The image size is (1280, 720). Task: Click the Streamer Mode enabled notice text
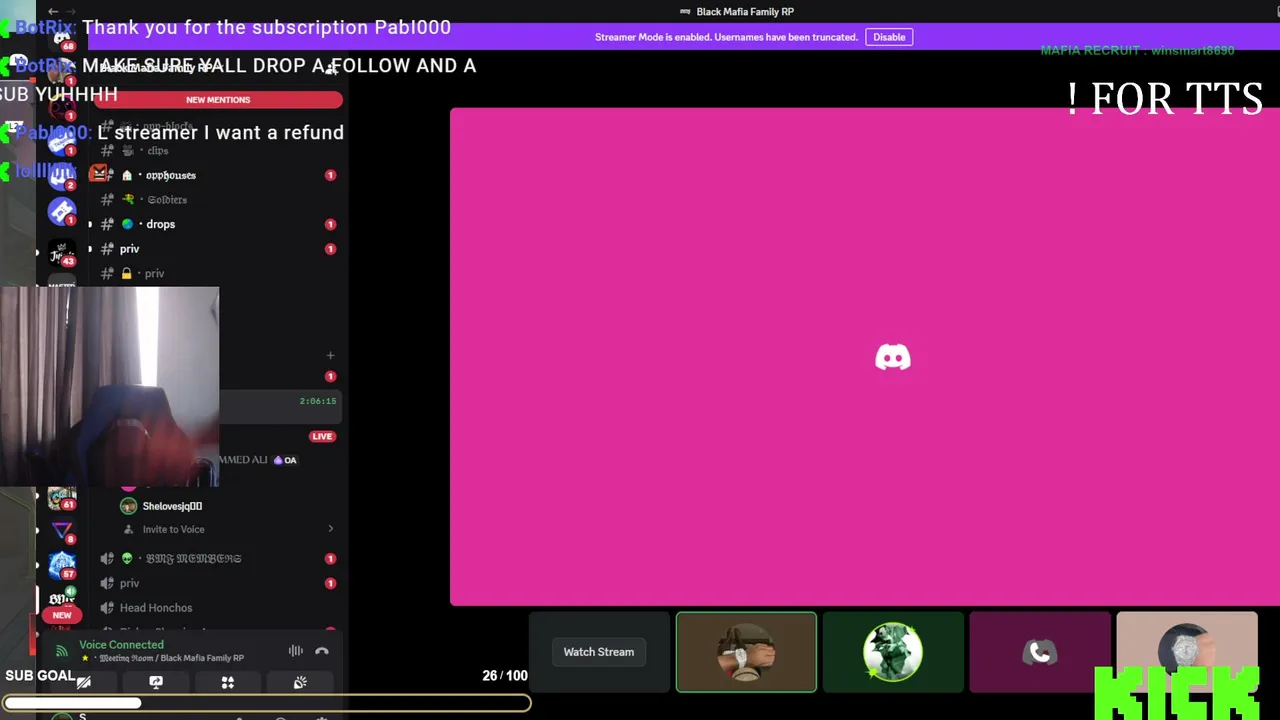[x=726, y=37]
